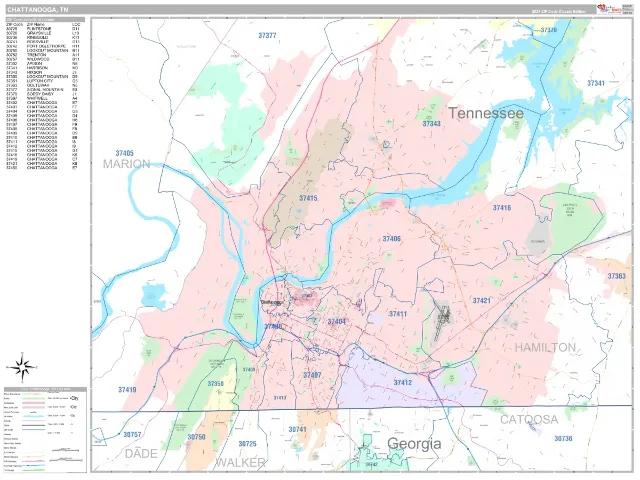
Task: Click ZIP code 37407 on the map
Action: pos(312,375)
